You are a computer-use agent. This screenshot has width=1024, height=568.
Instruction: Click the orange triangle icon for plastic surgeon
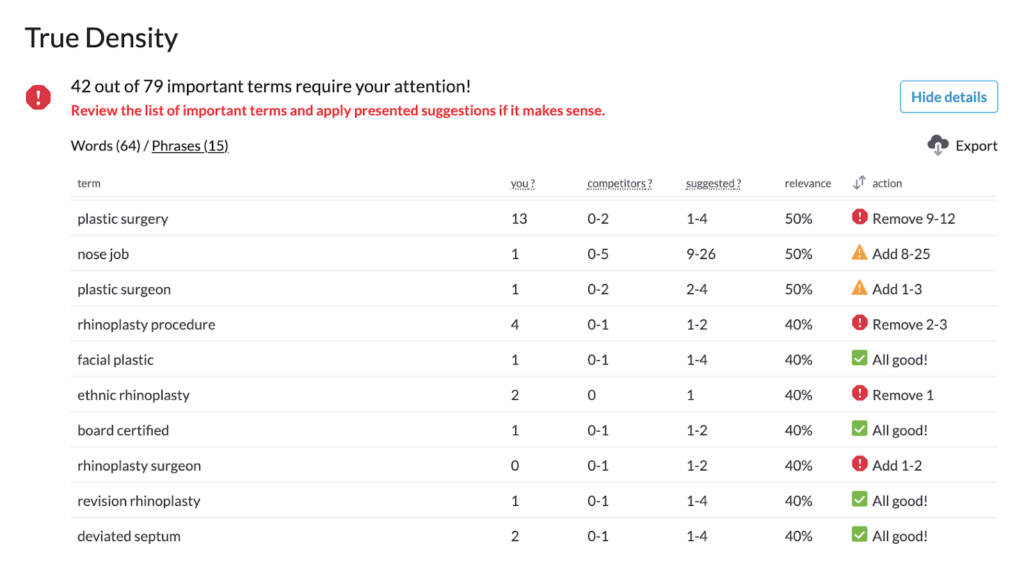pos(859,287)
